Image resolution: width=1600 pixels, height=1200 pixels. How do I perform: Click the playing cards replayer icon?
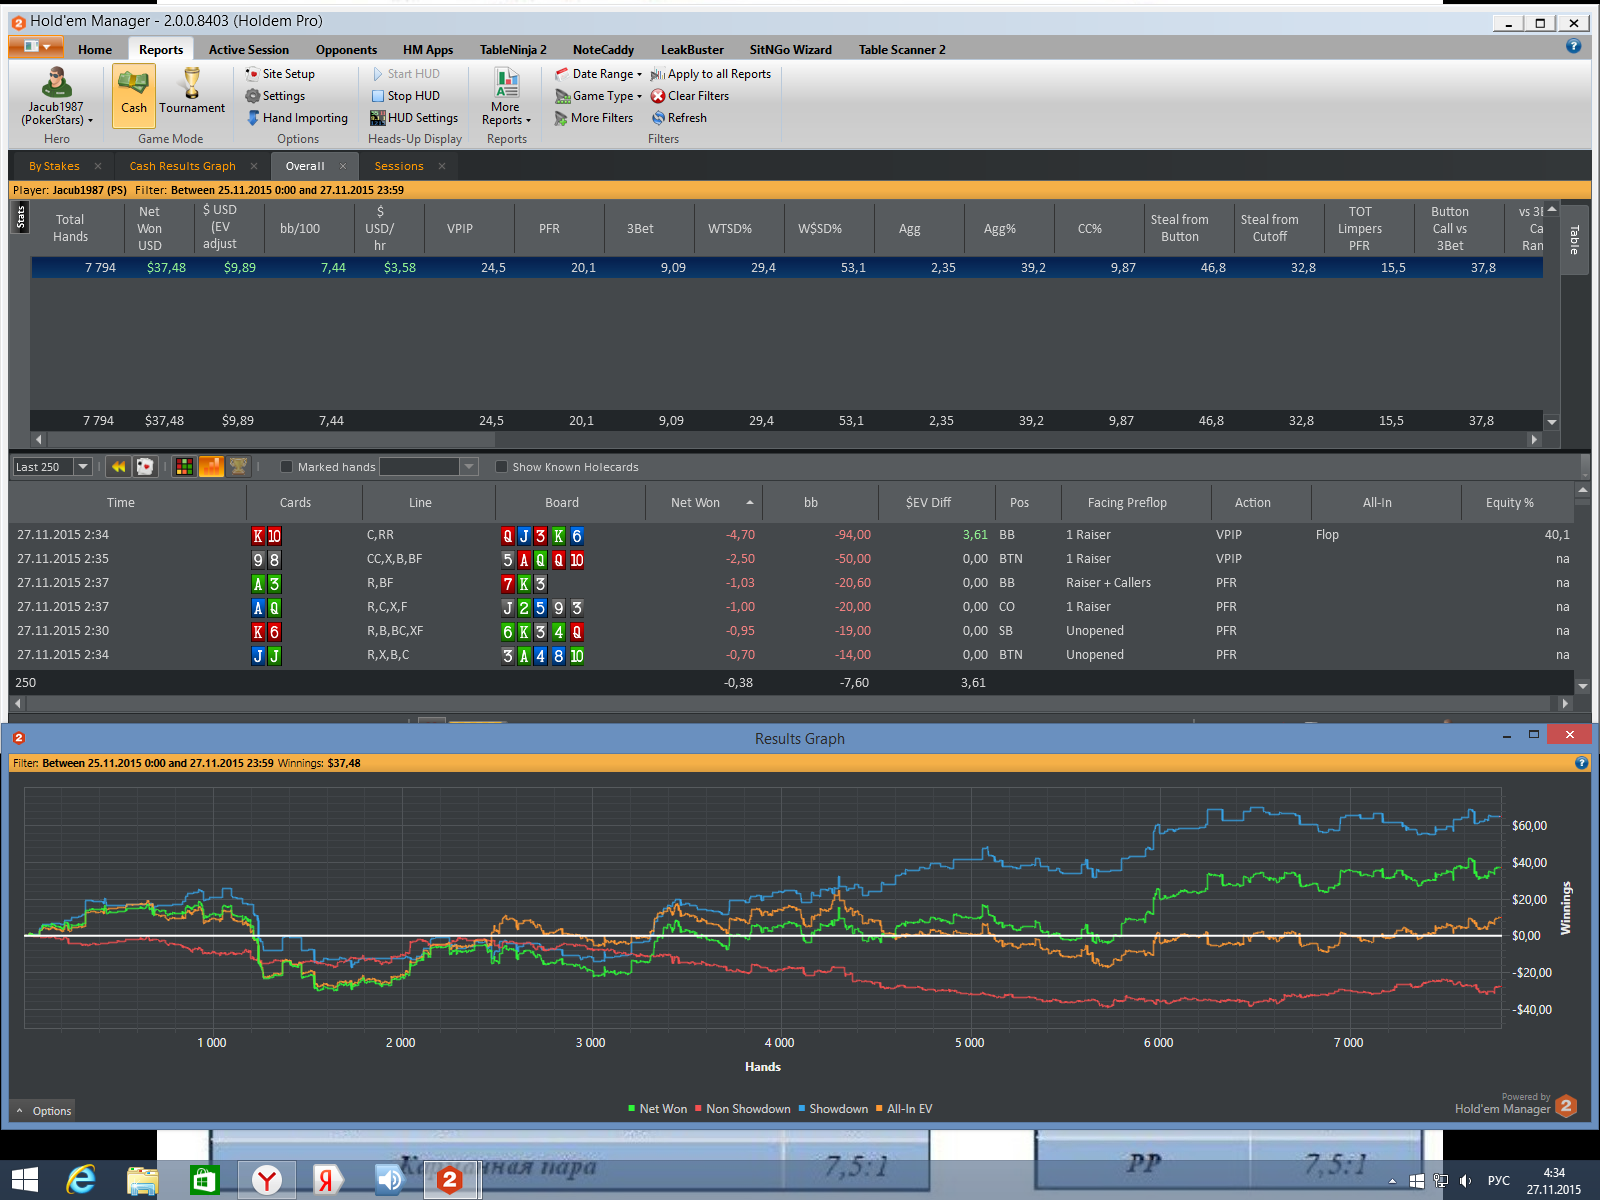click(x=145, y=466)
